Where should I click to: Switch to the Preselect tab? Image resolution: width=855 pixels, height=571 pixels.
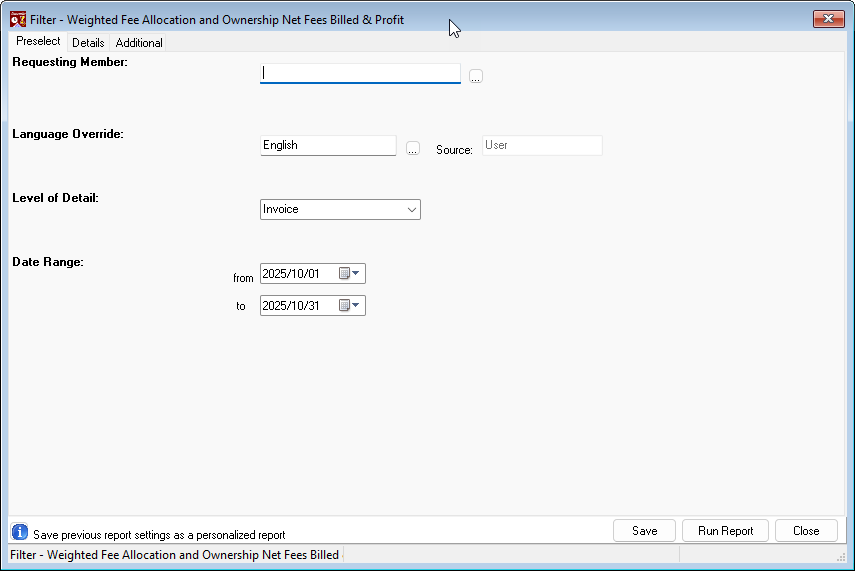click(38, 41)
